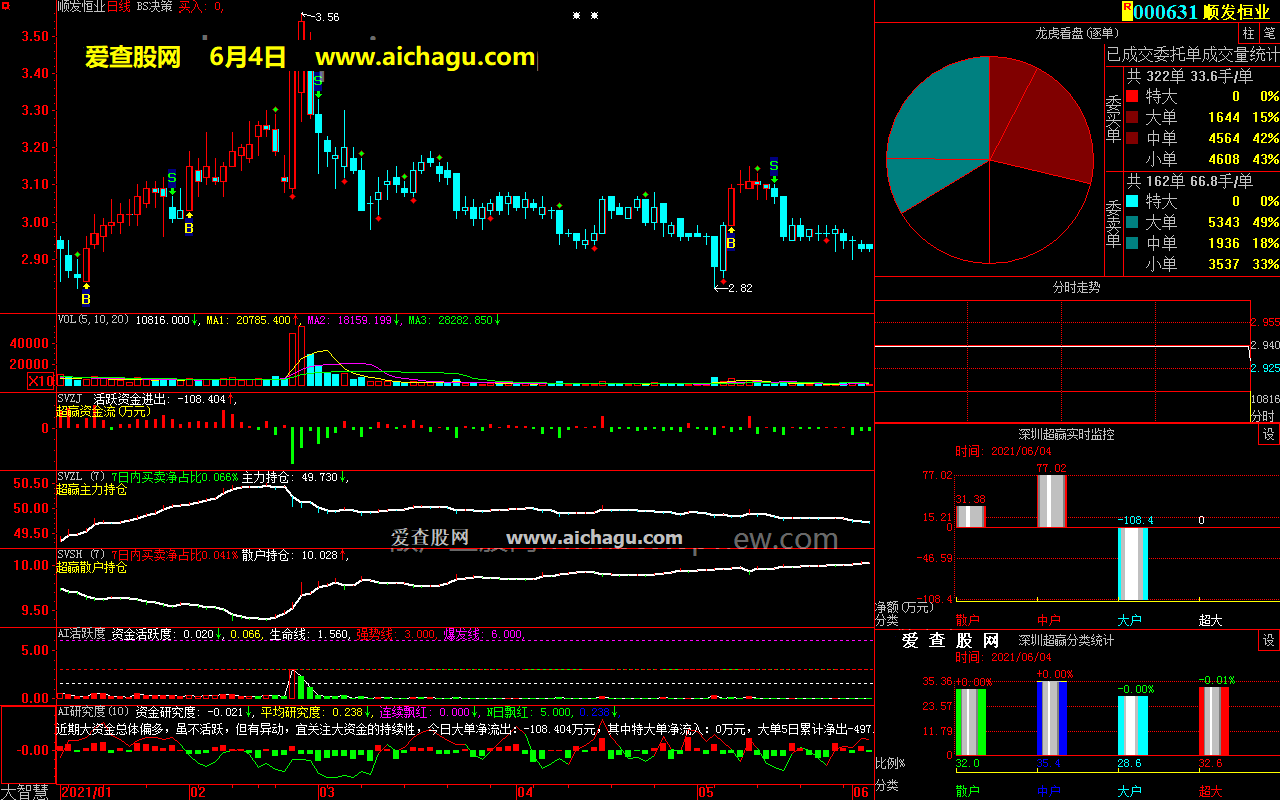Image resolution: width=1280 pixels, height=800 pixels.
Task: Select the SVZL (7) indicator label
Action: 82,477
